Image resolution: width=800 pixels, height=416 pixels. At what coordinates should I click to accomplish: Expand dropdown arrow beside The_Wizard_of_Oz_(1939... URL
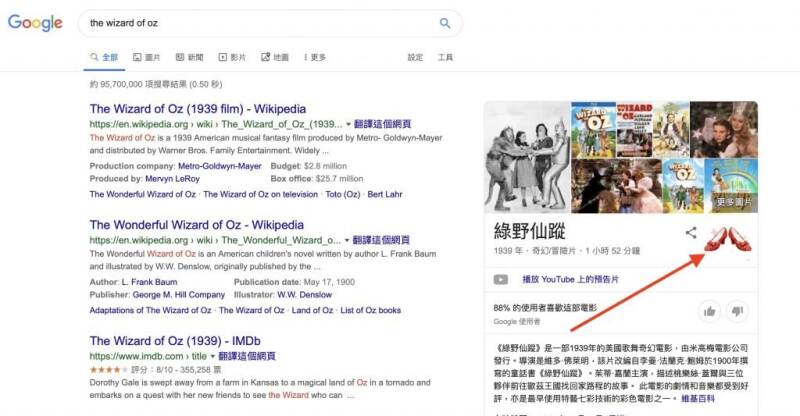(348, 124)
